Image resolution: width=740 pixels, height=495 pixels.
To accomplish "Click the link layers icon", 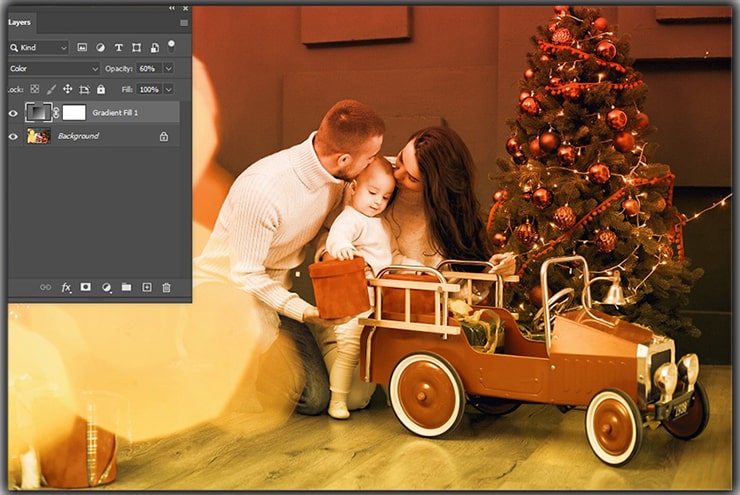I will coord(45,287).
